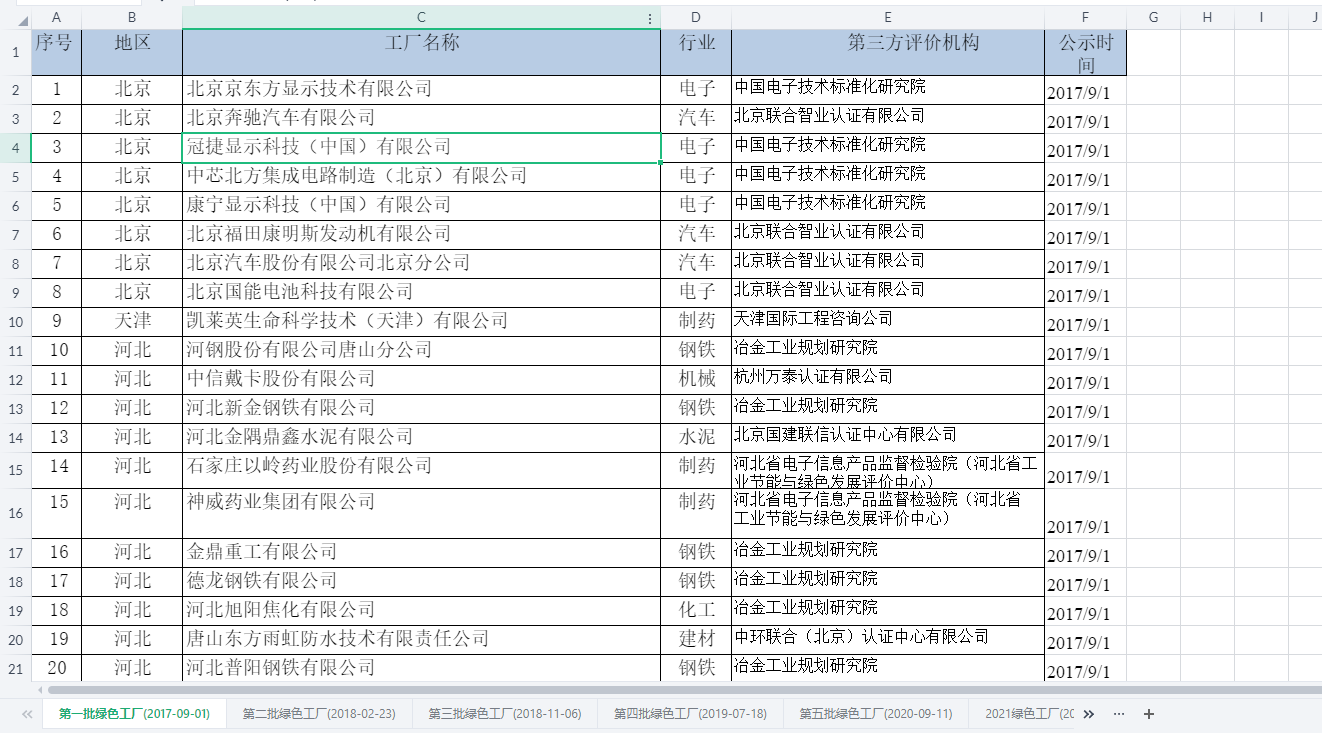Viewport: 1322px width, 733px height.
Task: Click the 化工 industry cell
Action: (x=696, y=610)
